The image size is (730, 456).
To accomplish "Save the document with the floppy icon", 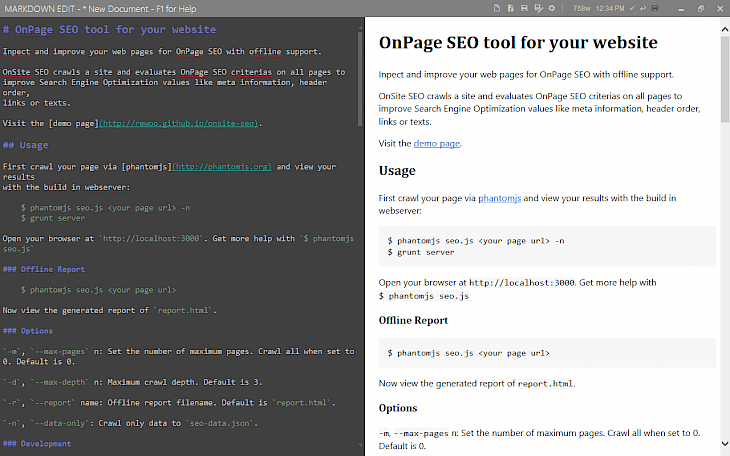I will [524, 8].
